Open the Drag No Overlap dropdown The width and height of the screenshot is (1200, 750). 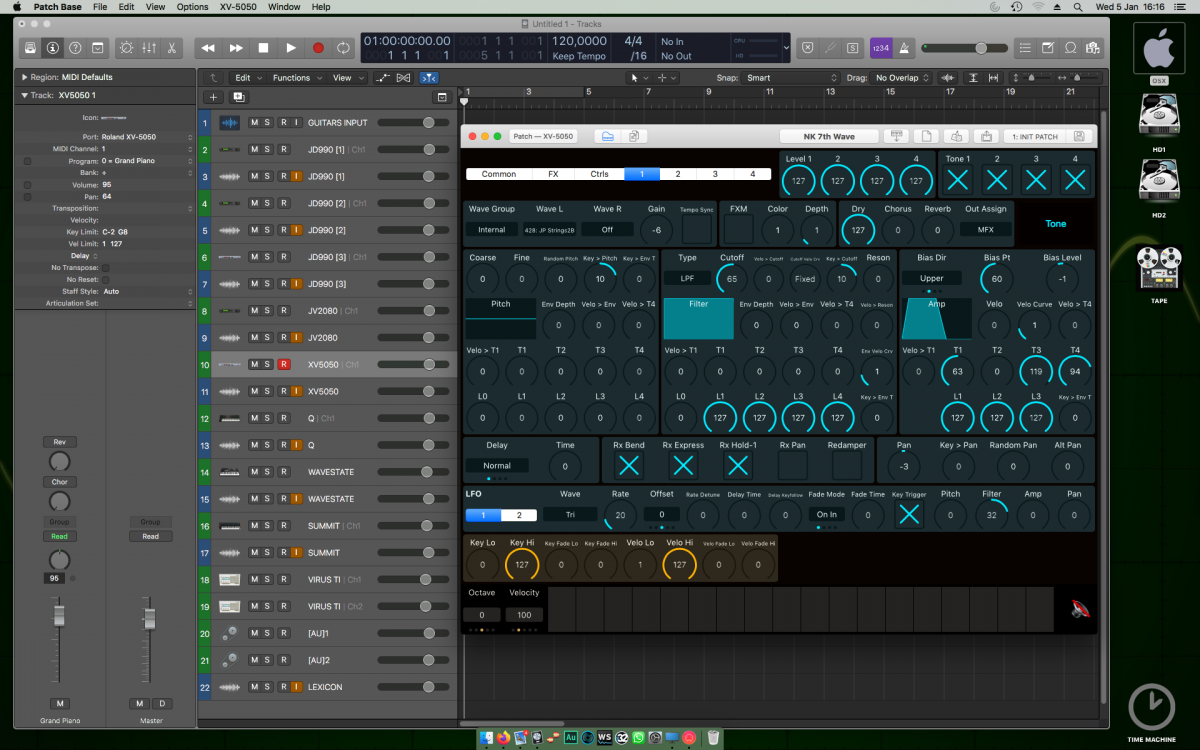pos(903,78)
